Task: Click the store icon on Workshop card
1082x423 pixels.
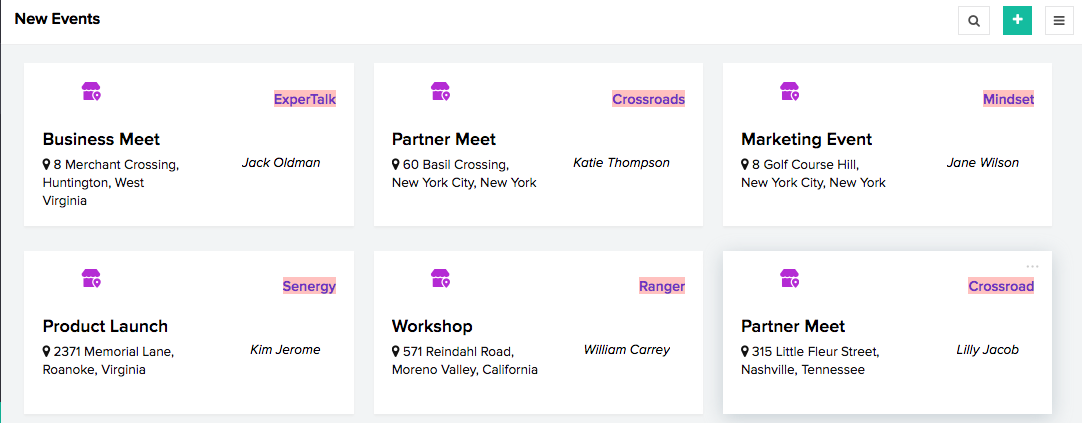Action: point(441,279)
